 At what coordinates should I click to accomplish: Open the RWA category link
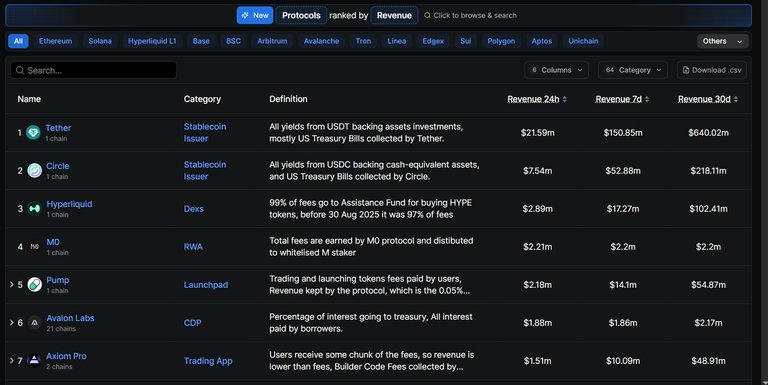(x=193, y=246)
